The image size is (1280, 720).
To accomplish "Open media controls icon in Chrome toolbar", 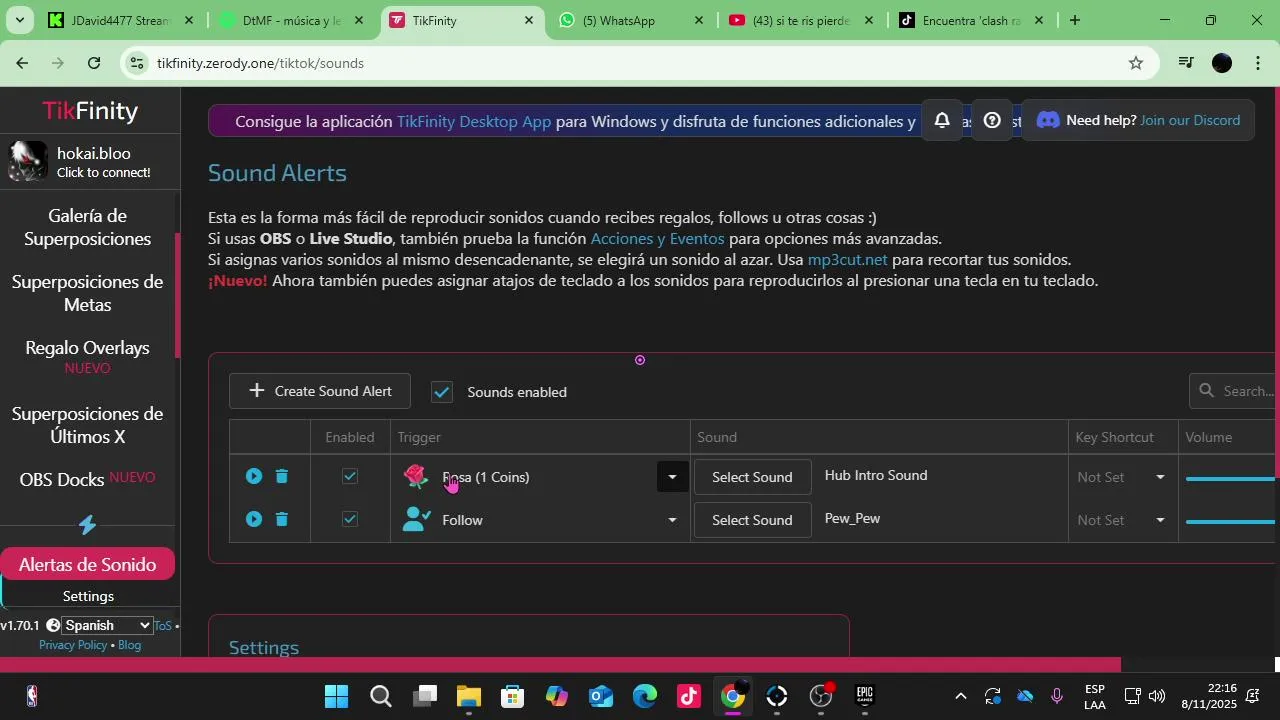I will 1186,63.
